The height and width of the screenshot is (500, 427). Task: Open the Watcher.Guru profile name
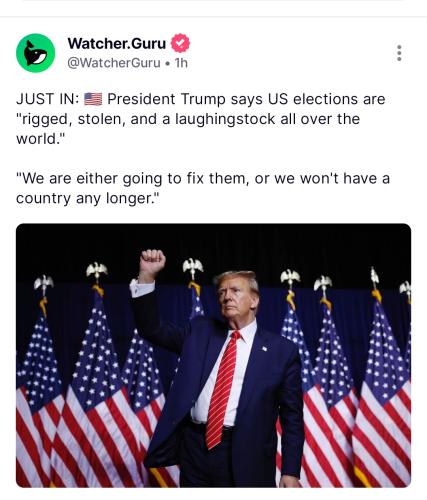(117, 43)
